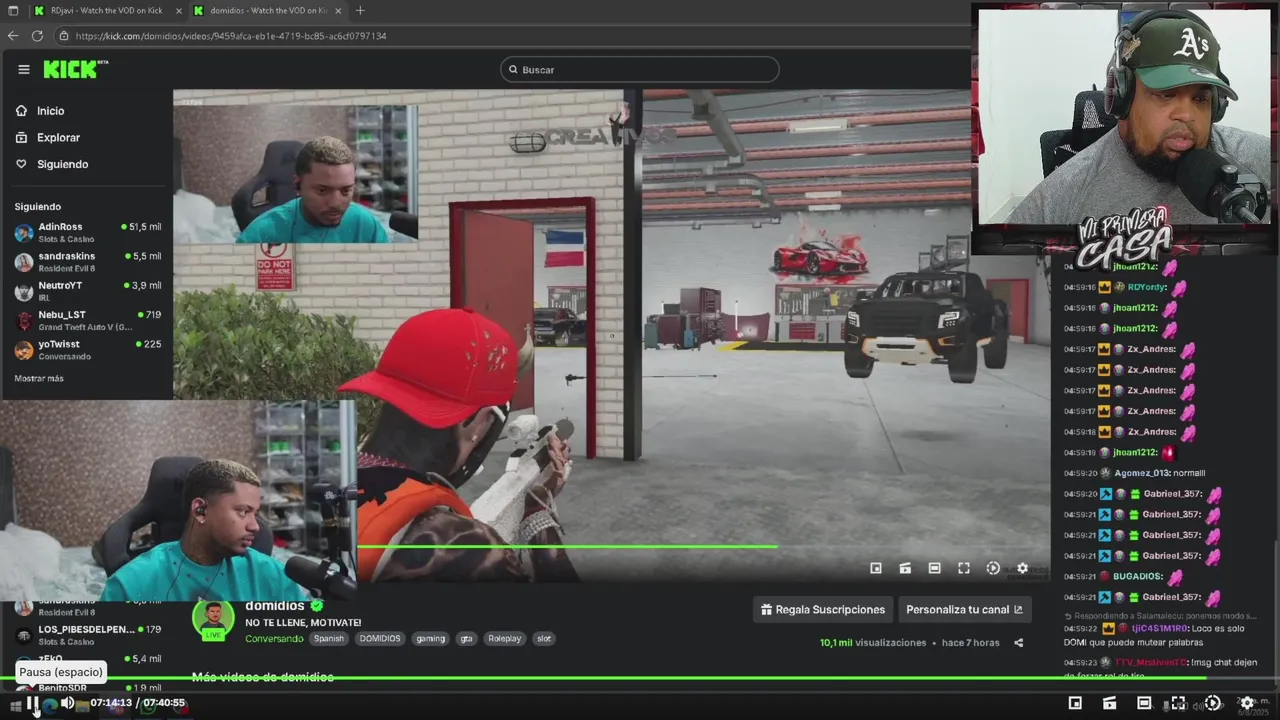The height and width of the screenshot is (720, 1280).
Task: Open LOS_PIBESDELPEN channel in lower sidebar
Action: (87, 634)
